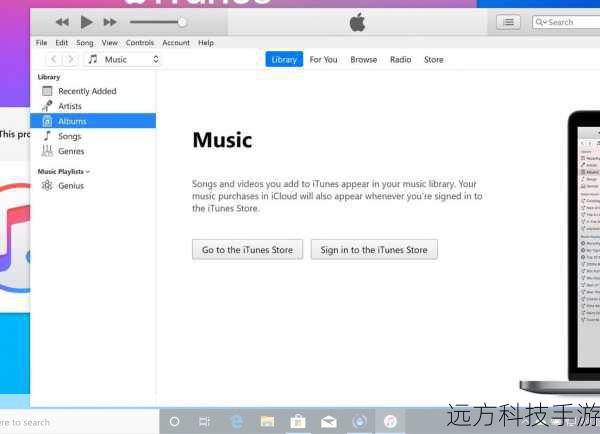
Task: Open the Genius playlist
Action: [x=93, y=186]
